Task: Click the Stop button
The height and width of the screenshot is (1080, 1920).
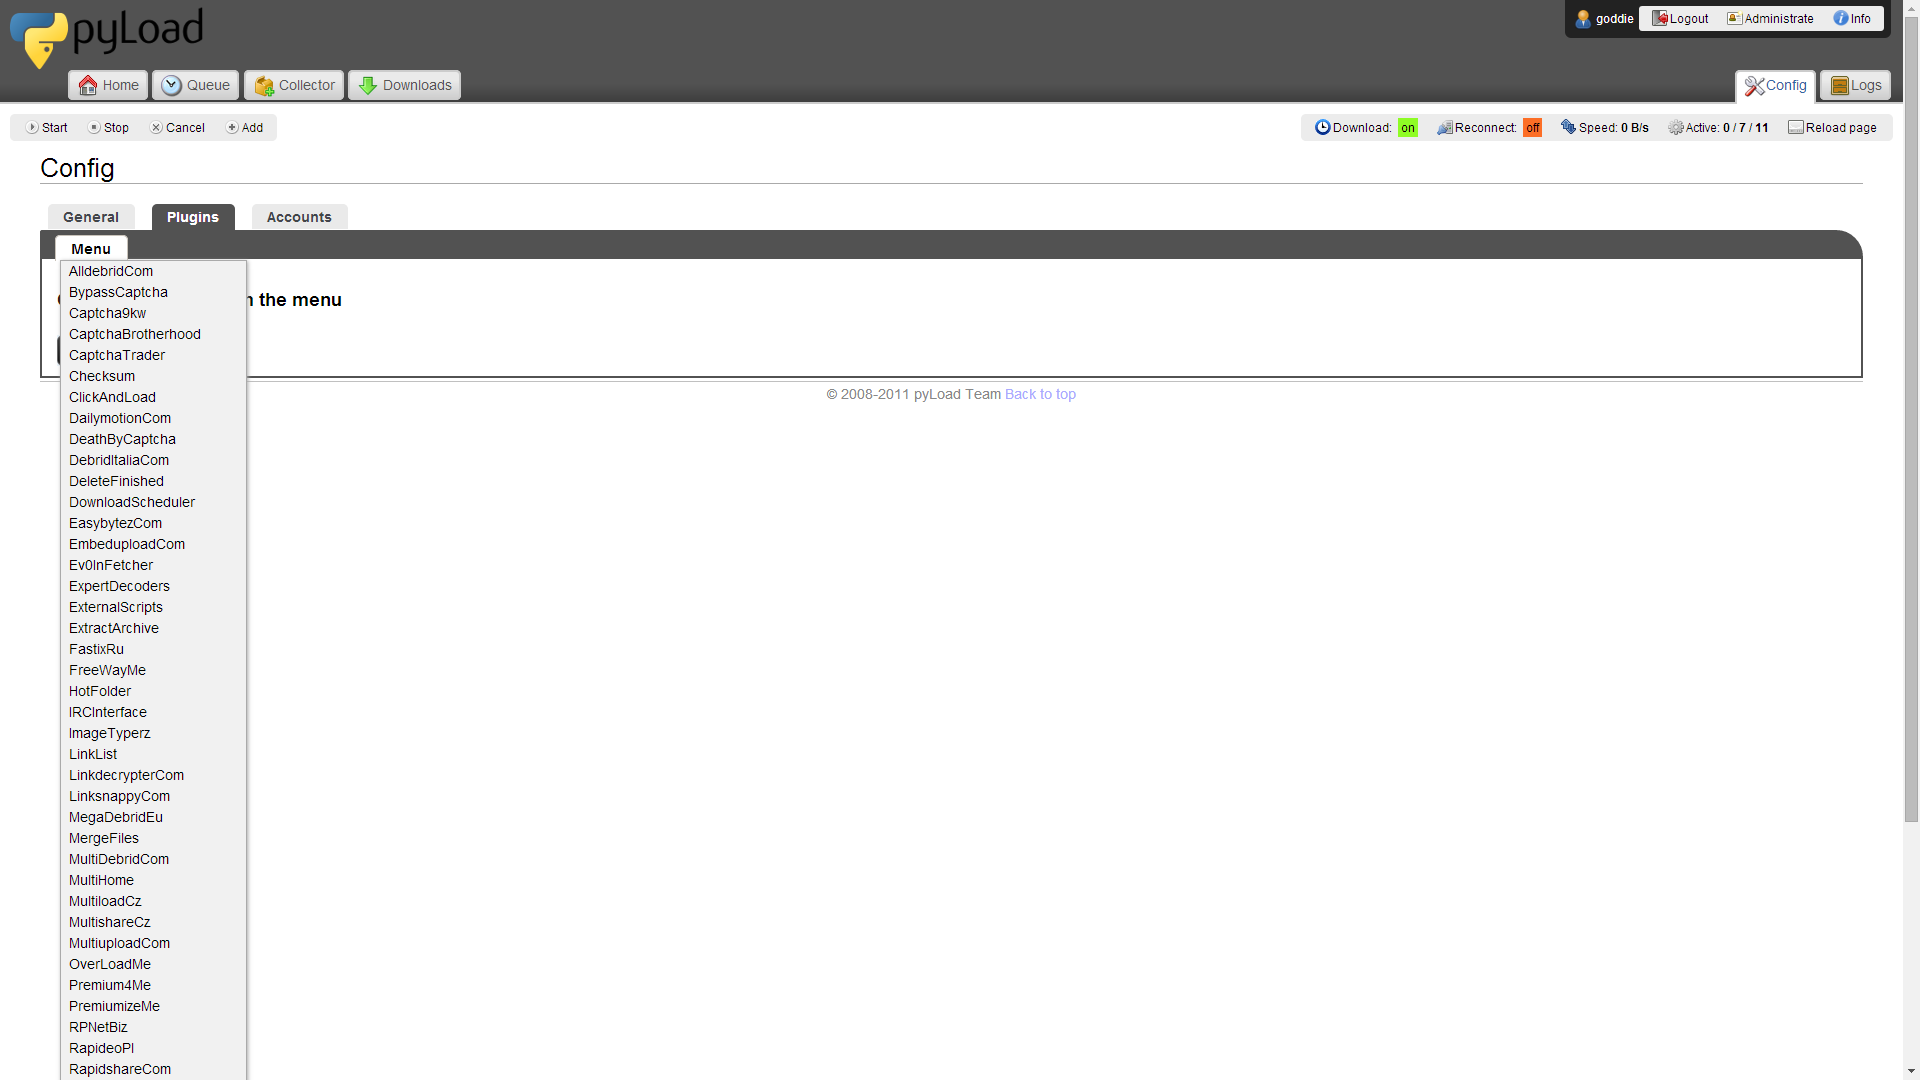Action: tap(108, 128)
